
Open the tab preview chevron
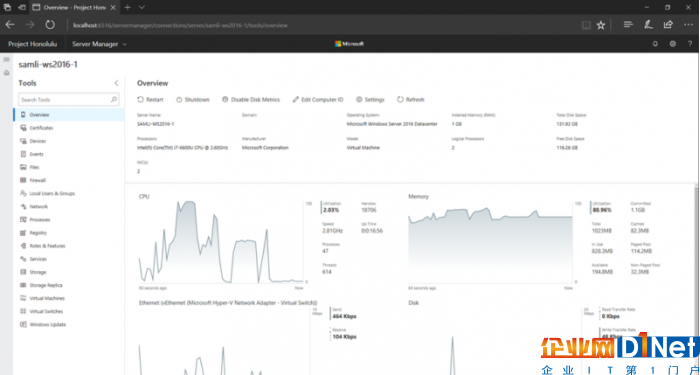[142, 8]
